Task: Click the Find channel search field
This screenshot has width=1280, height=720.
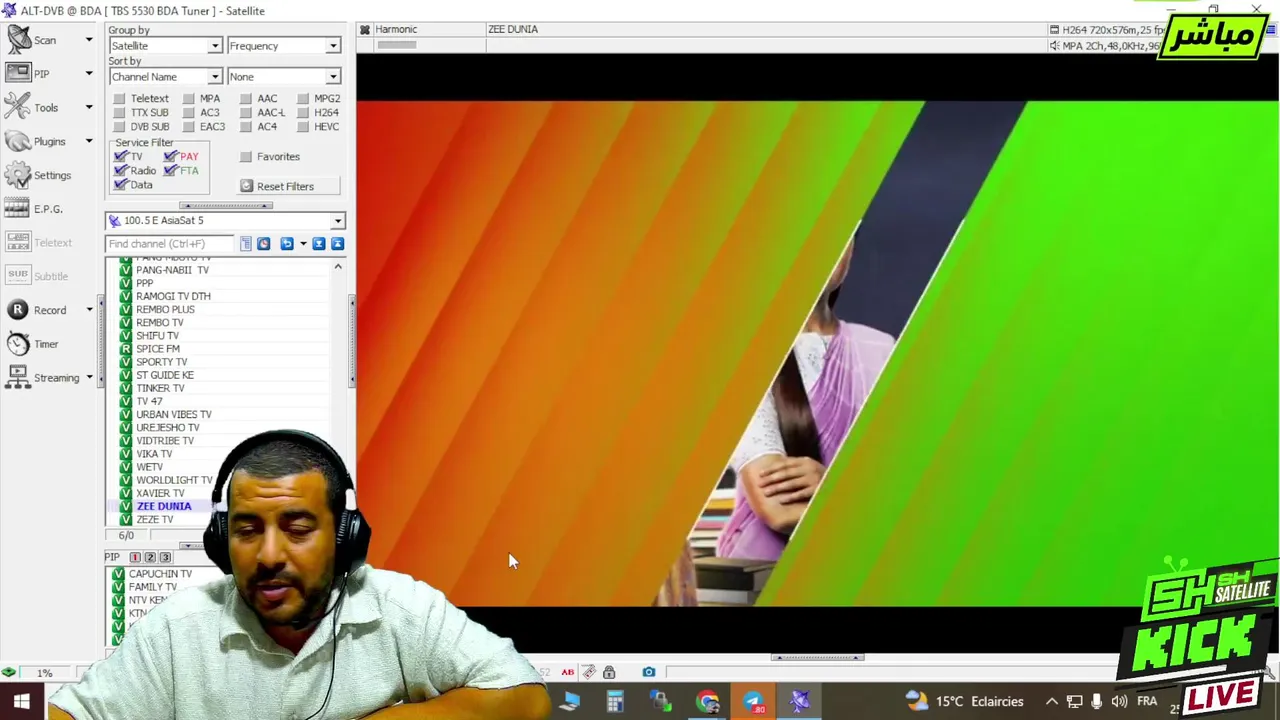Action: click(x=170, y=244)
